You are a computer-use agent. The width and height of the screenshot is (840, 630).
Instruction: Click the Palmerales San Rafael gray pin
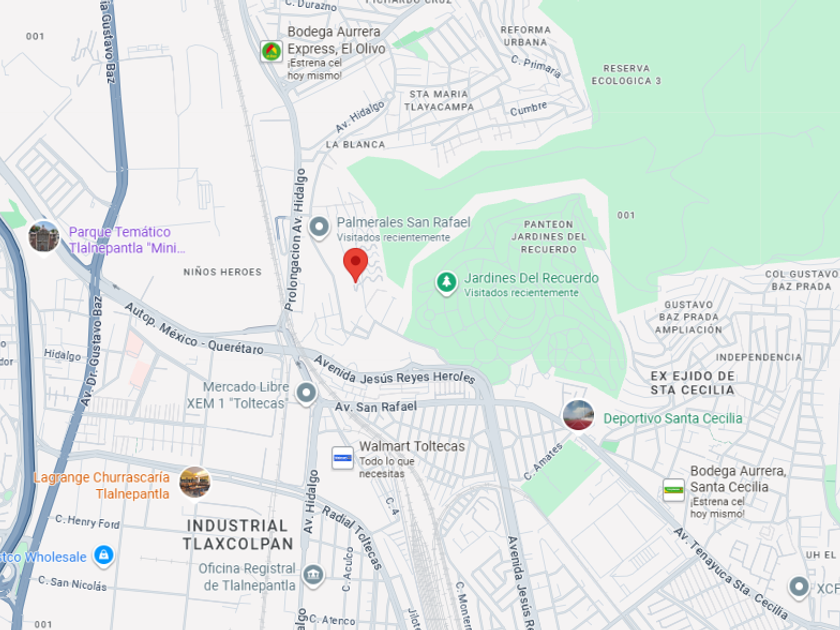coord(319,228)
